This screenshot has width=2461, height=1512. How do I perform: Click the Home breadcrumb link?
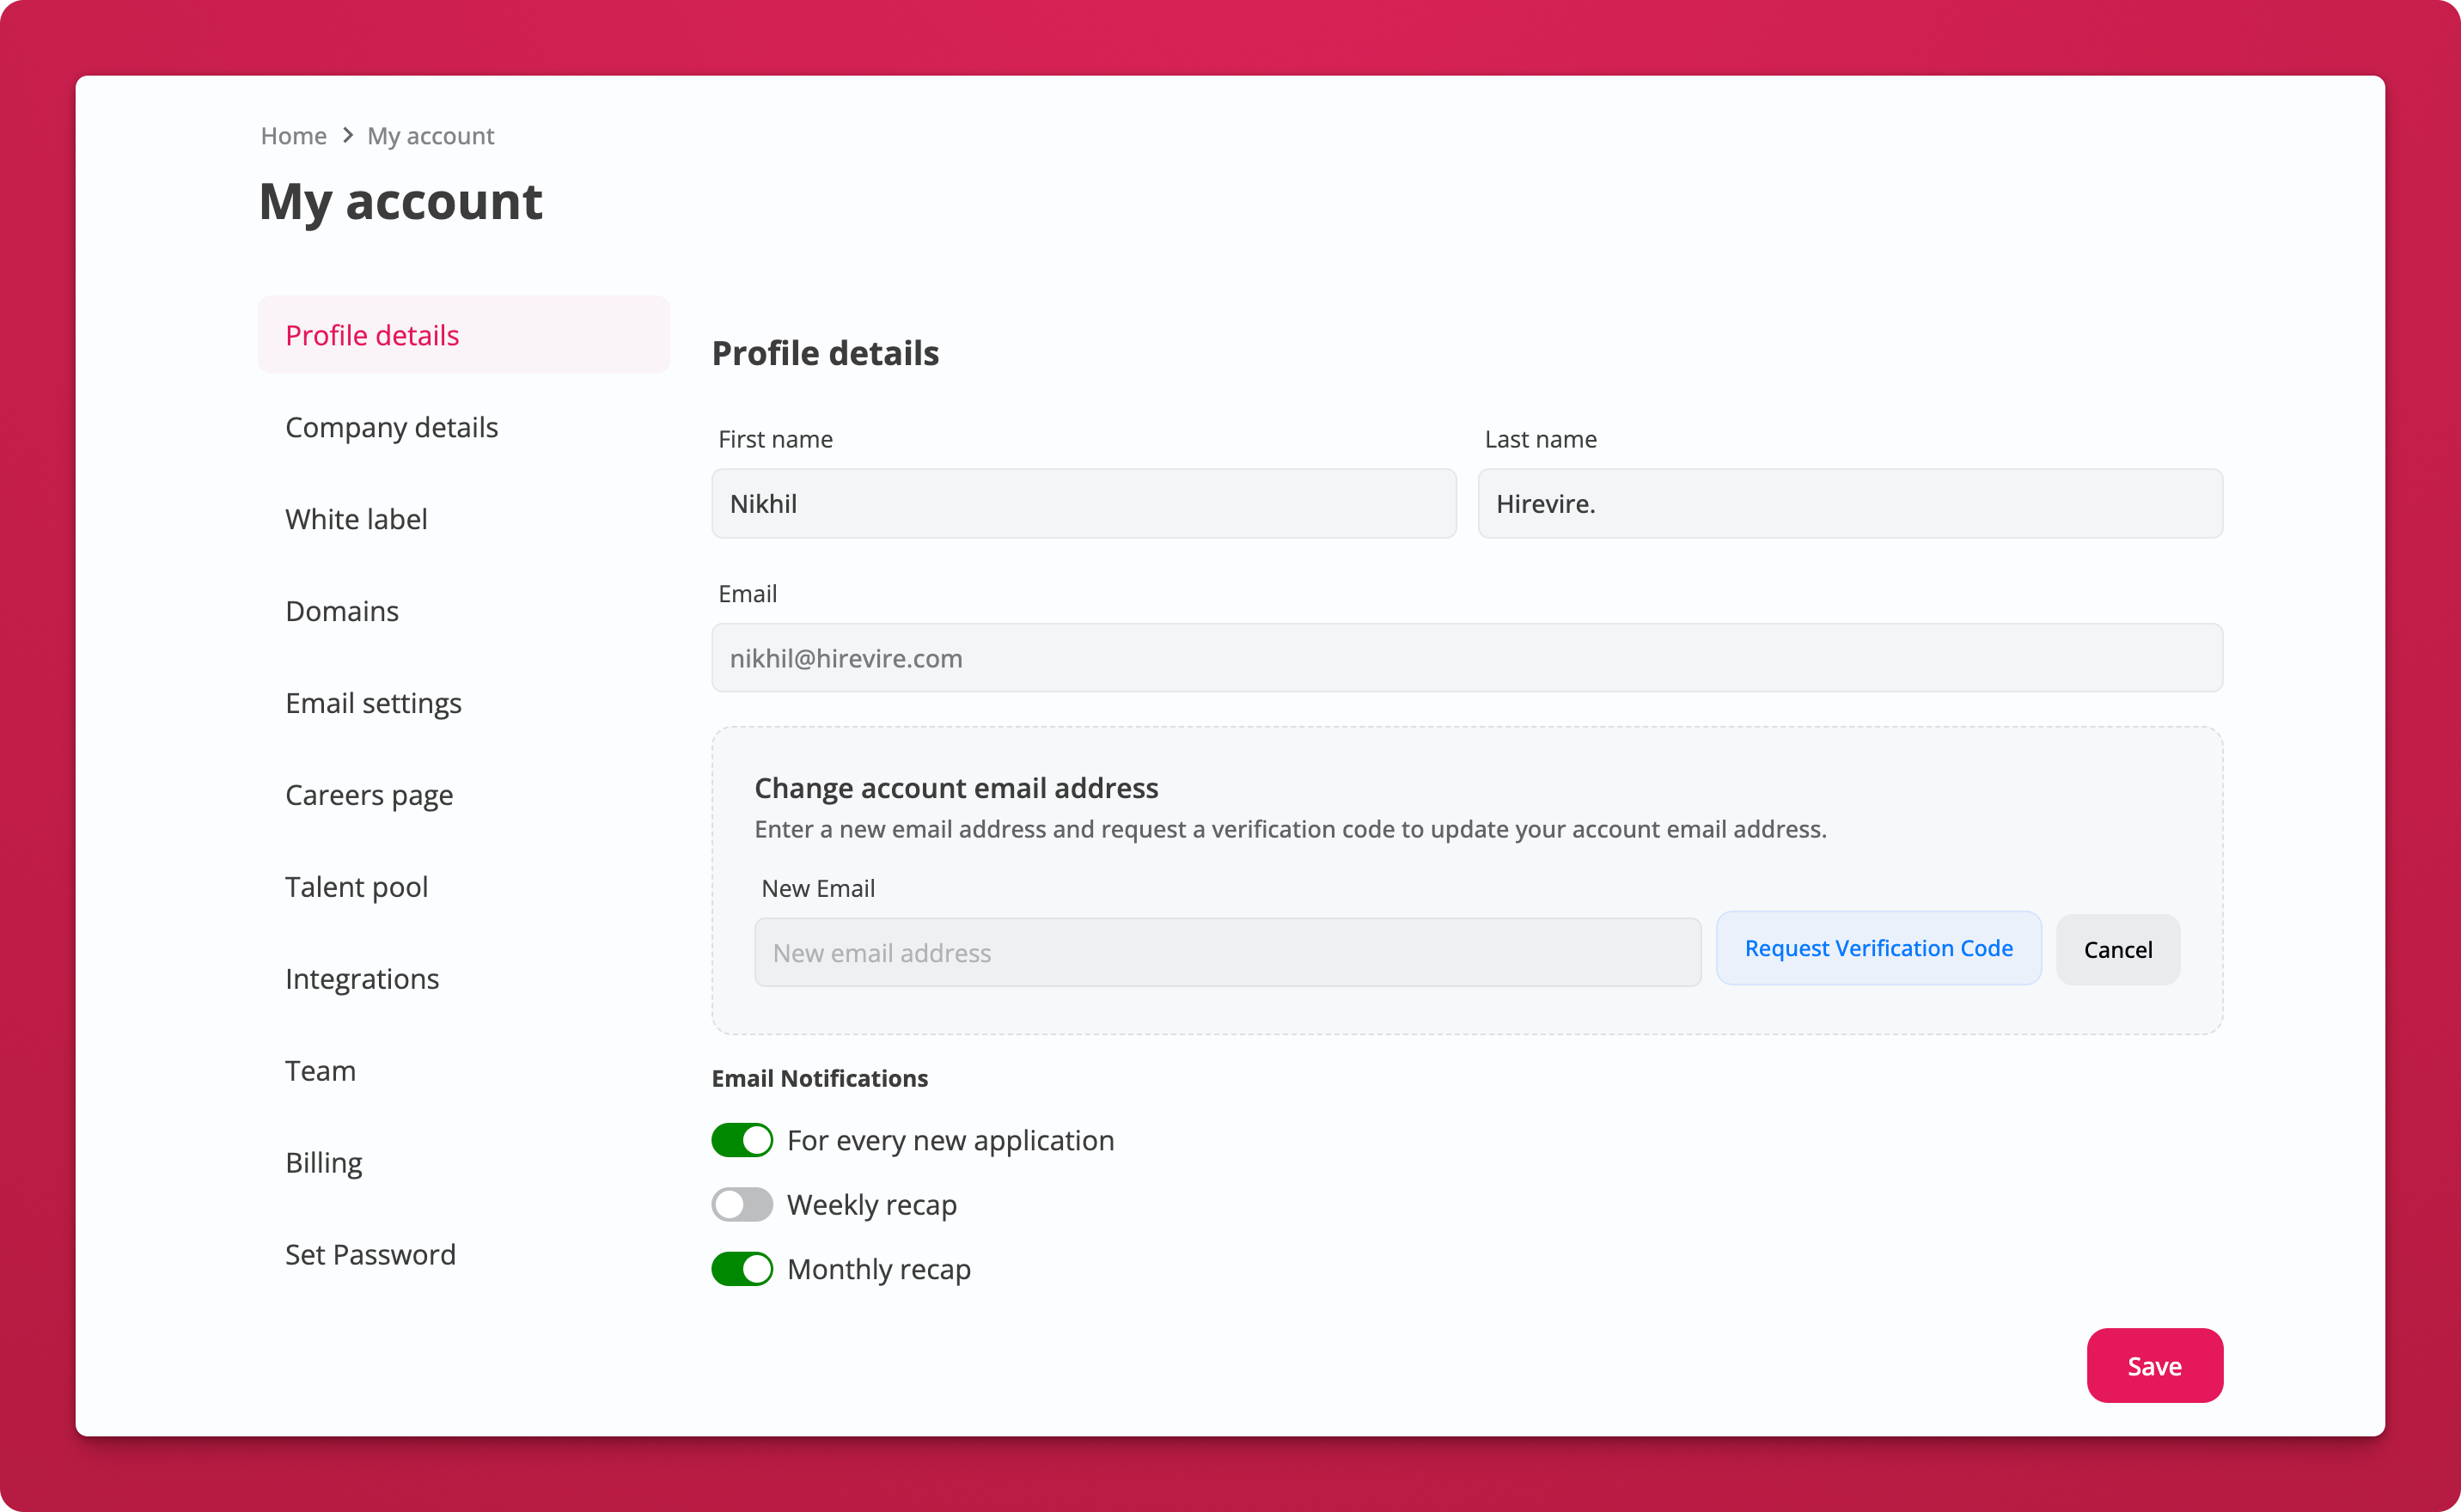tap(293, 136)
